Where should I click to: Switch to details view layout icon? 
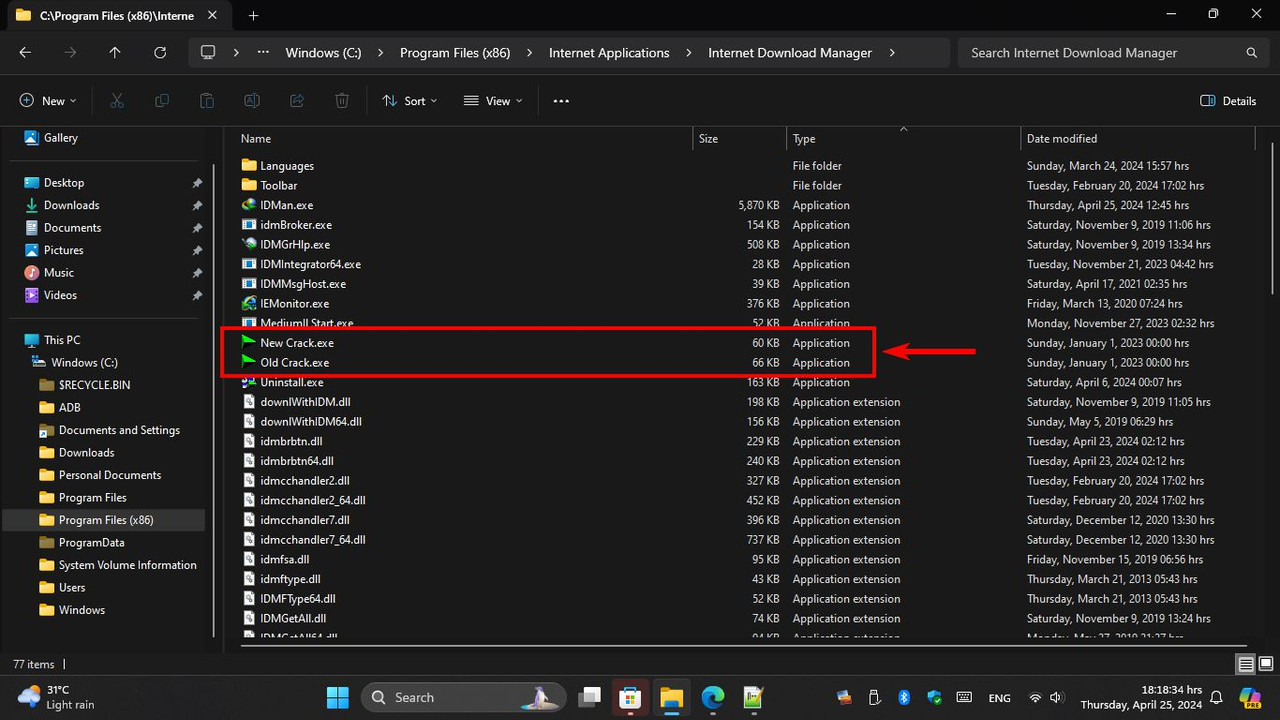click(x=1245, y=664)
